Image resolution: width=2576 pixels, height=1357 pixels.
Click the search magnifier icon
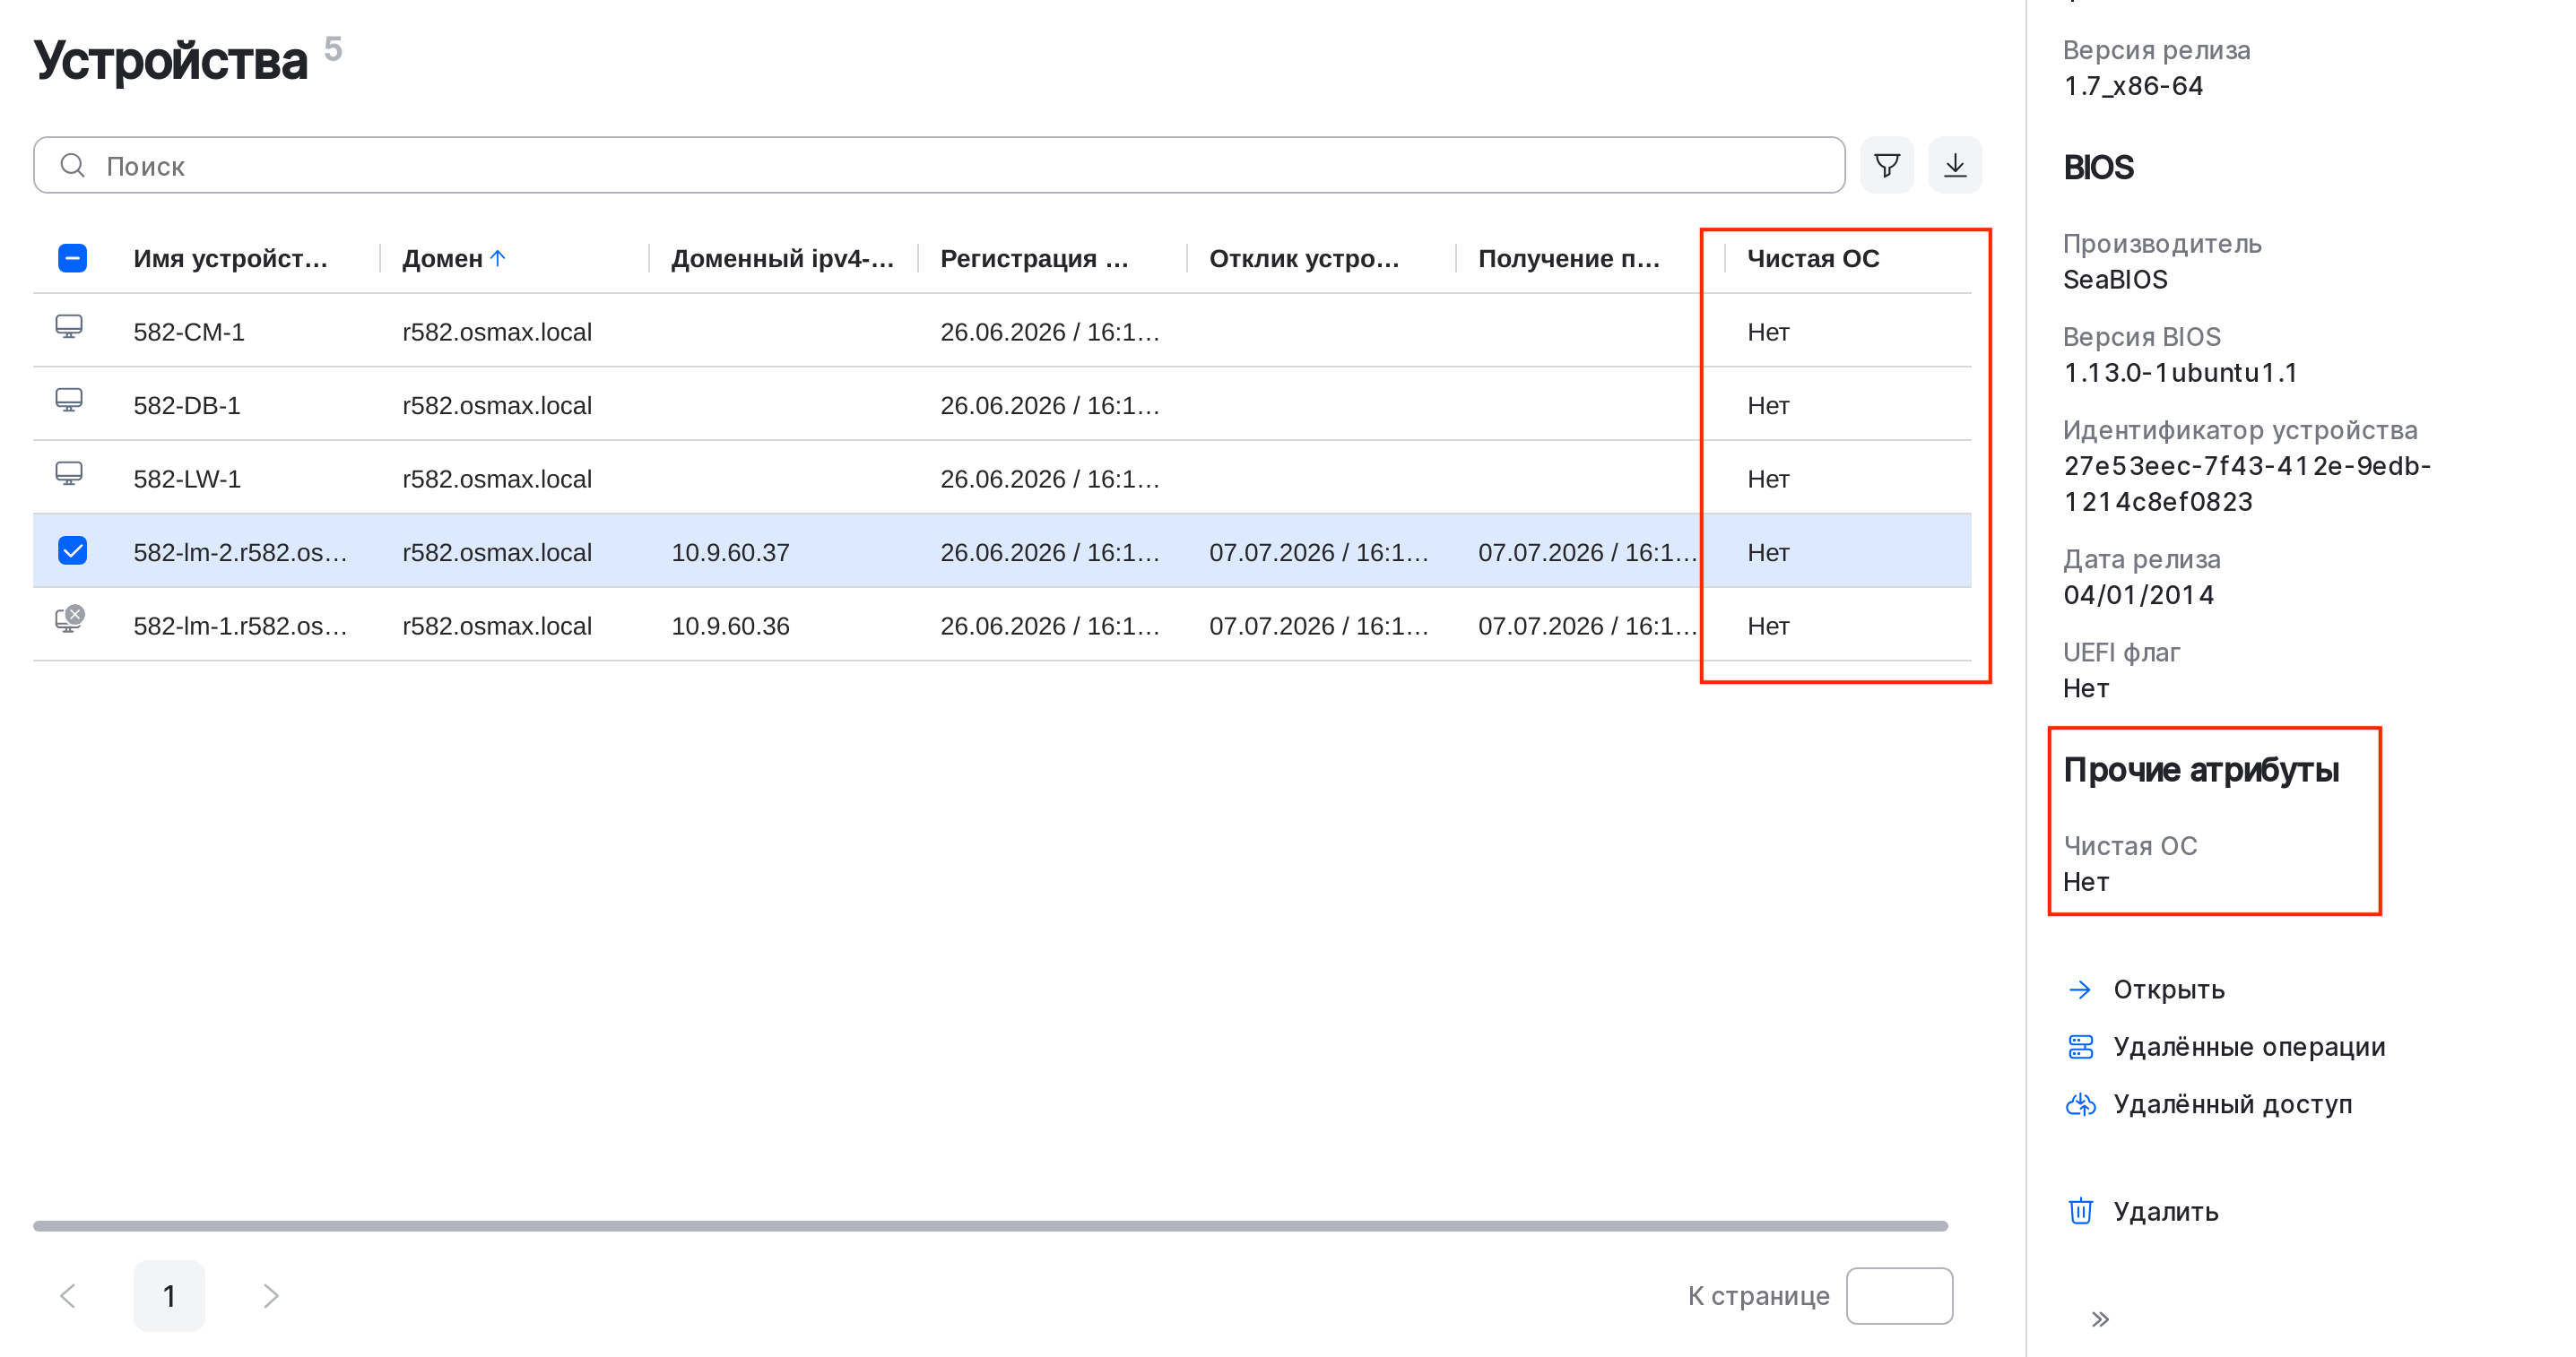pos(72,165)
